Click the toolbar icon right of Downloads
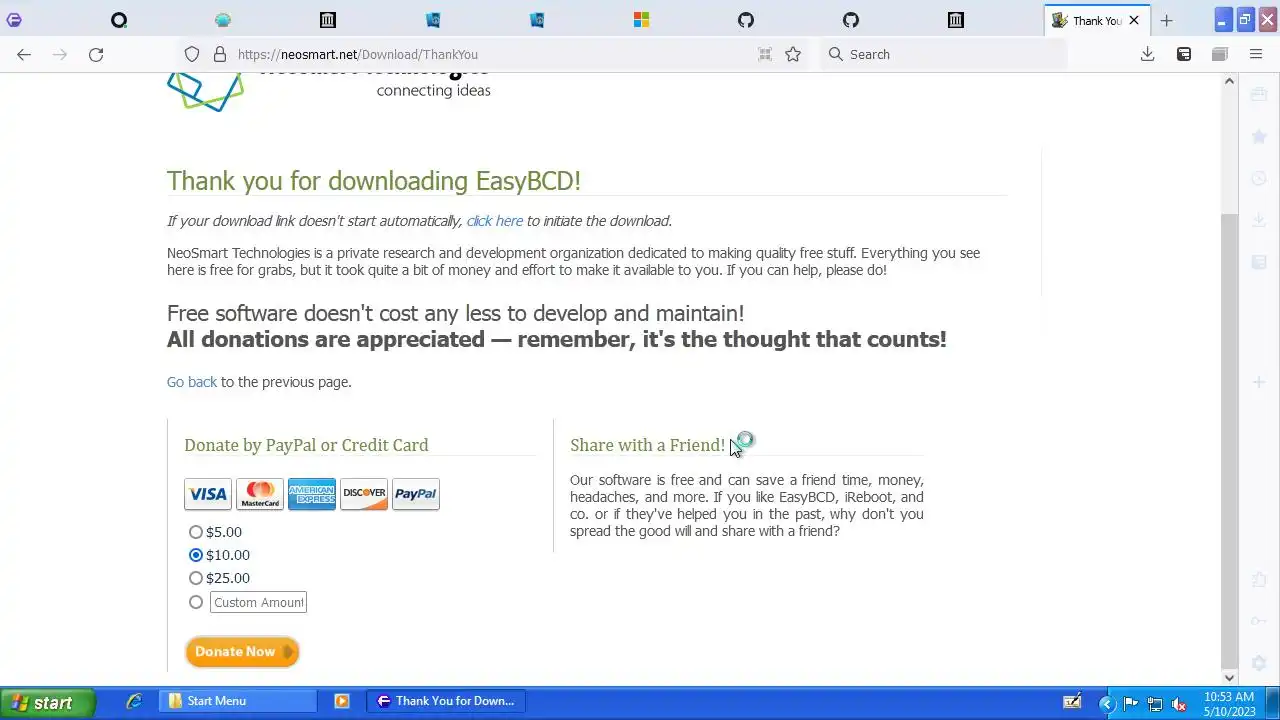 tap(1184, 54)
